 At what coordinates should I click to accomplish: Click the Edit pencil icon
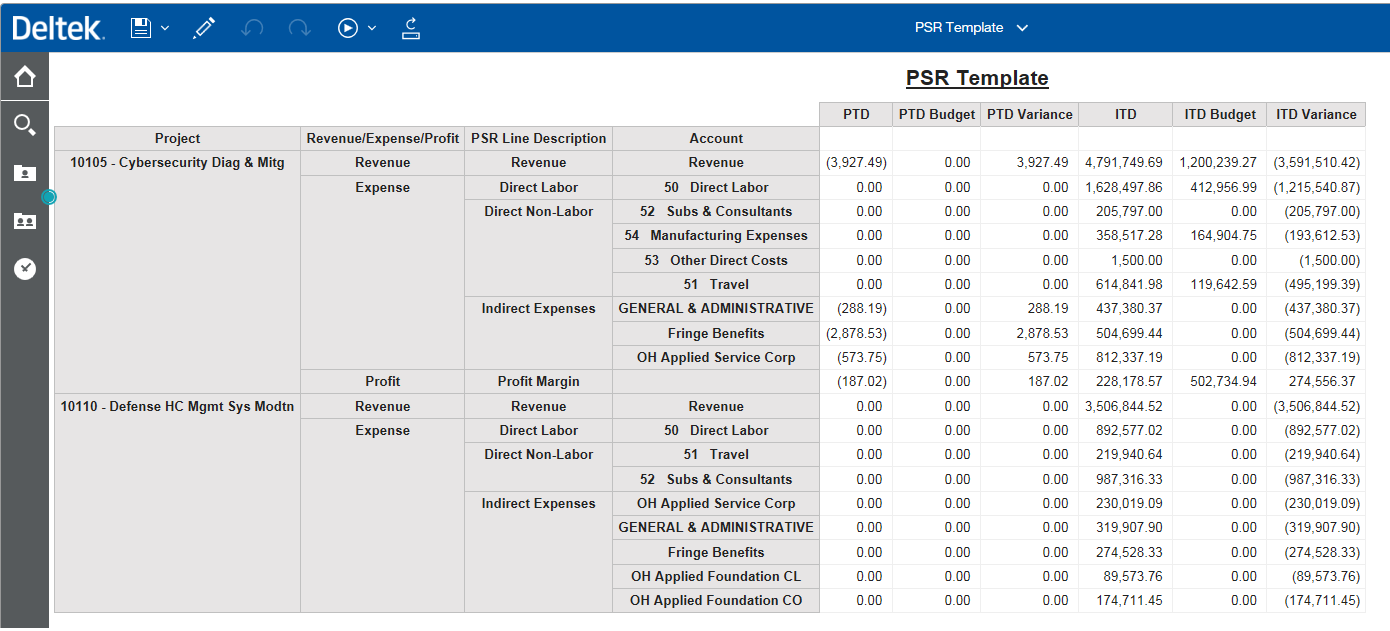204,28
